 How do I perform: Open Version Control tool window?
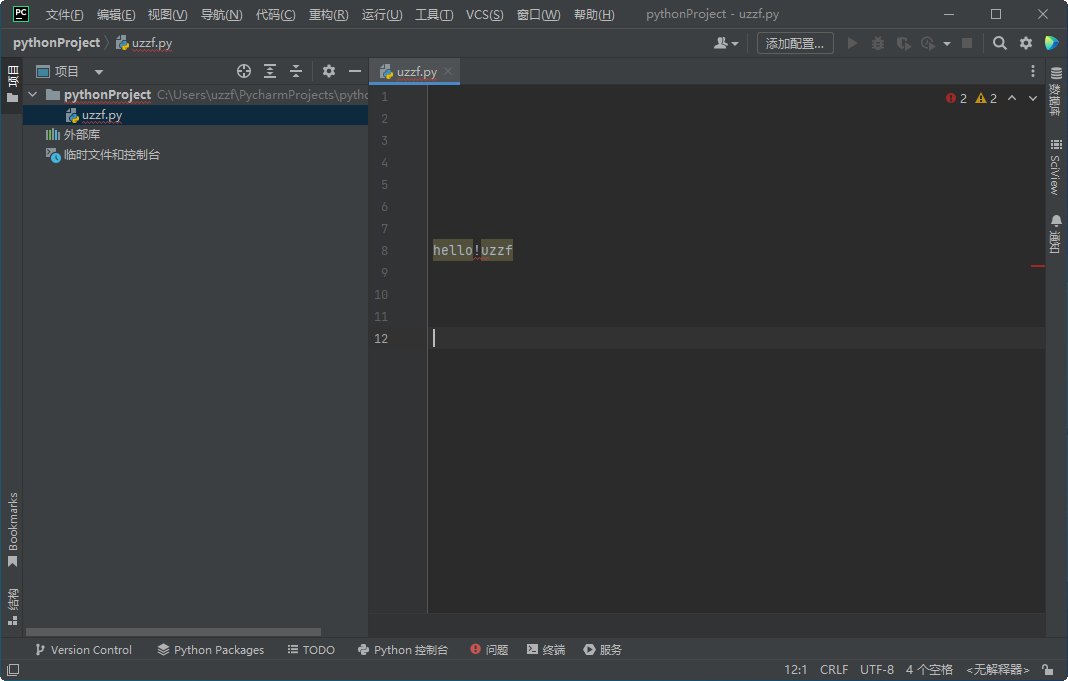(83, 650)
